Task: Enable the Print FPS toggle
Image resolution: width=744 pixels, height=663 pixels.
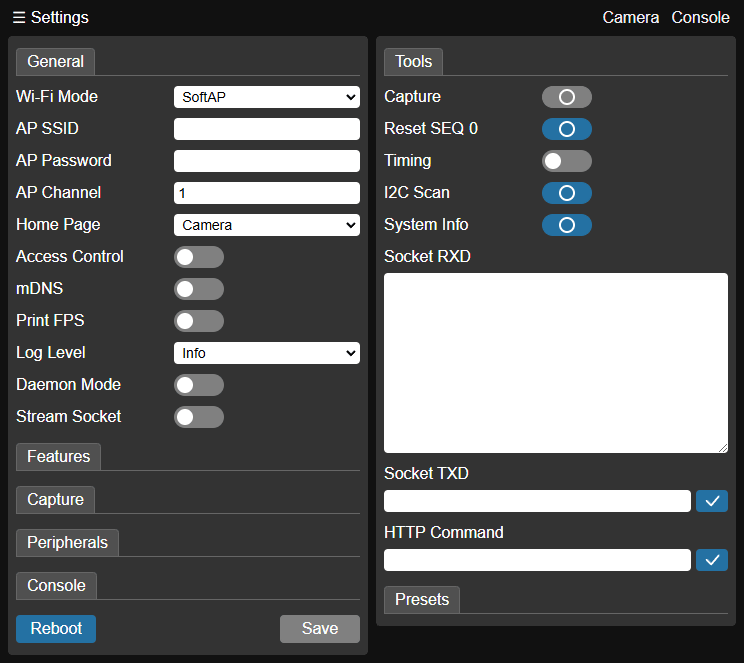Action: [x=198, y=321]
